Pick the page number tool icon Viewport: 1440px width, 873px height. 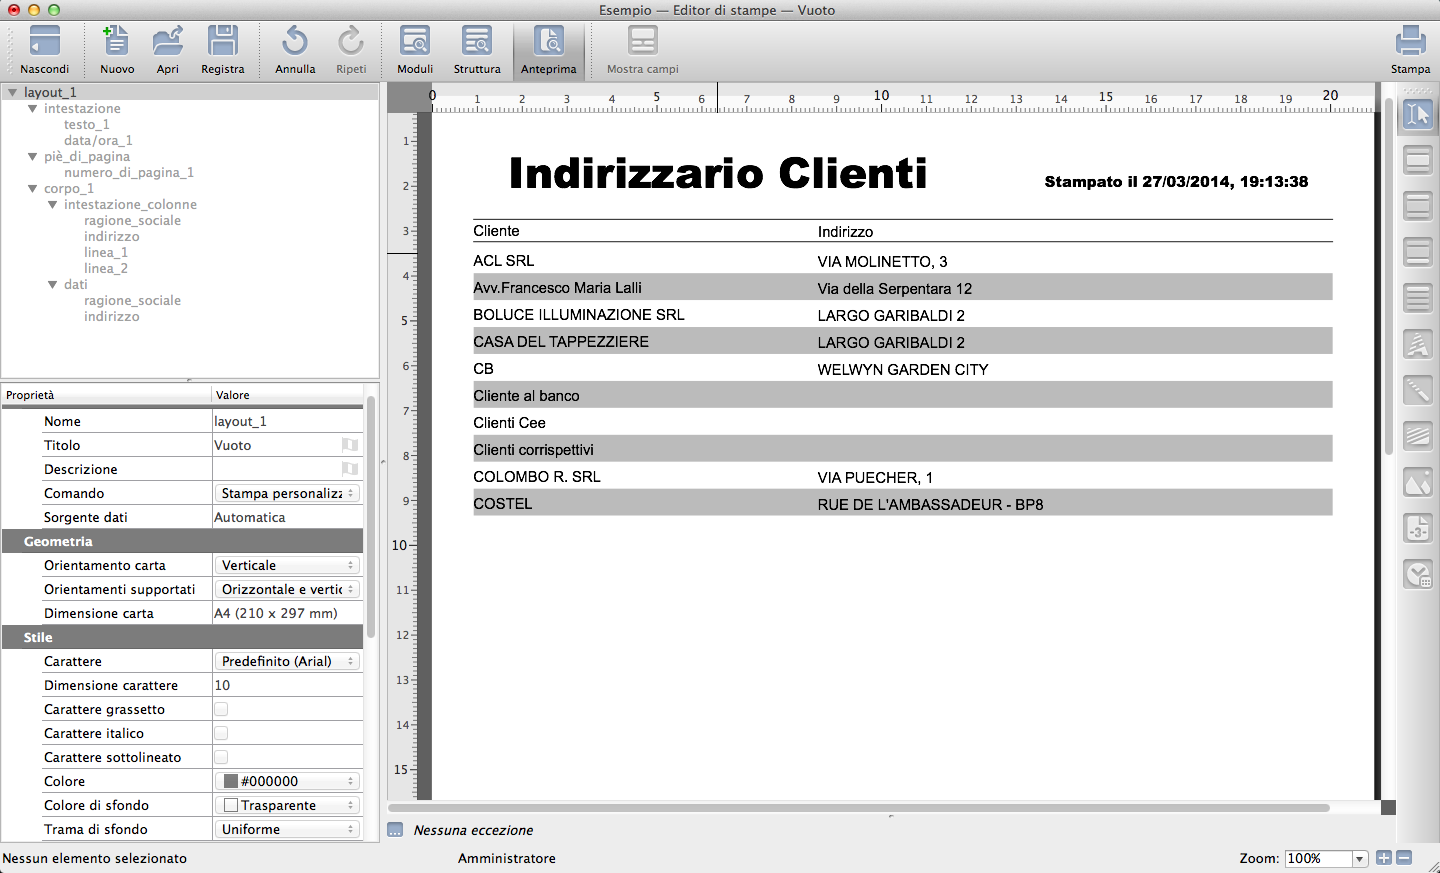[1417, 529]
